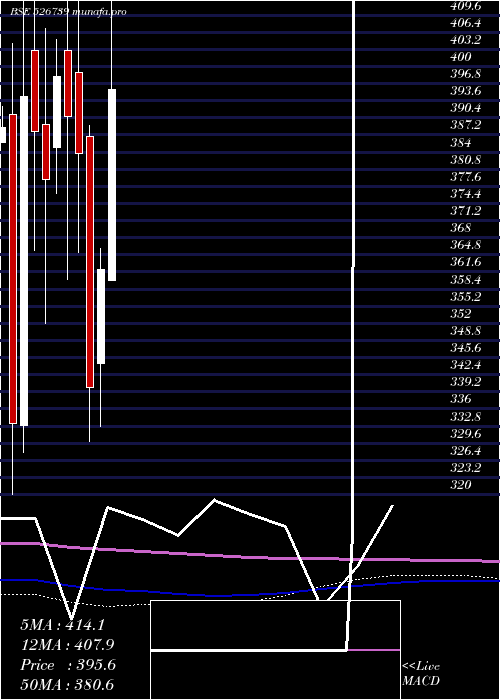500x700 pixels.
Task: Click the 336 price axis label
Action: (x=461, y=399)
